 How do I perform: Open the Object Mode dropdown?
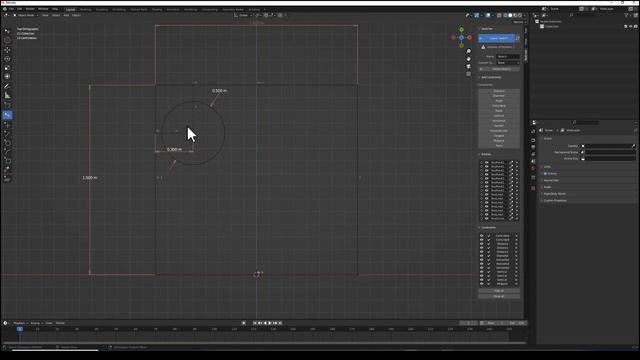[x=25, y=15]
